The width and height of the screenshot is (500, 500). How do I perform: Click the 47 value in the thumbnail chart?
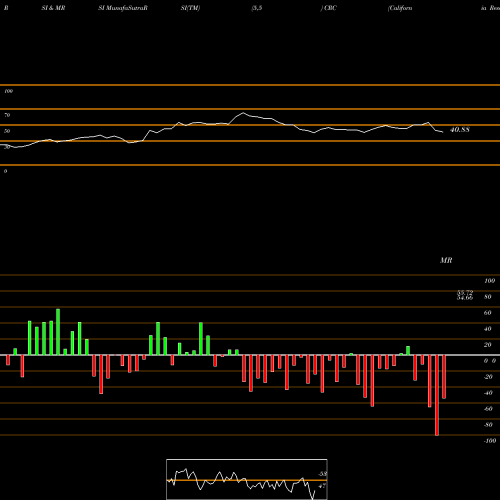tap(322, 486)
